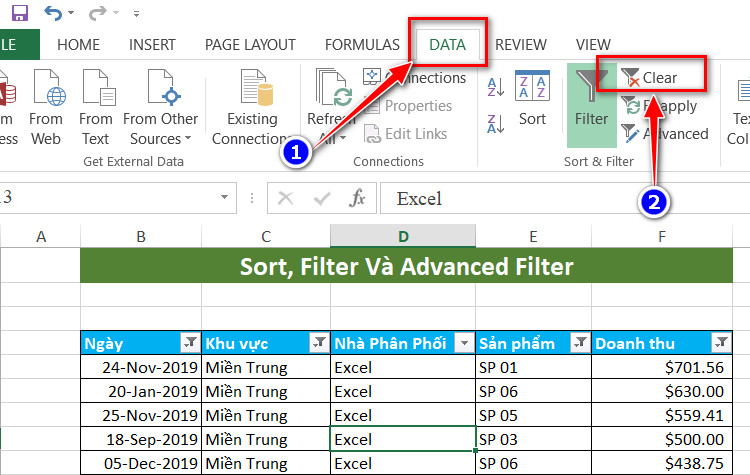Select the 25-Nov-2019 date cell
Viewport: 750px width, 475px height.
[141, 415]
